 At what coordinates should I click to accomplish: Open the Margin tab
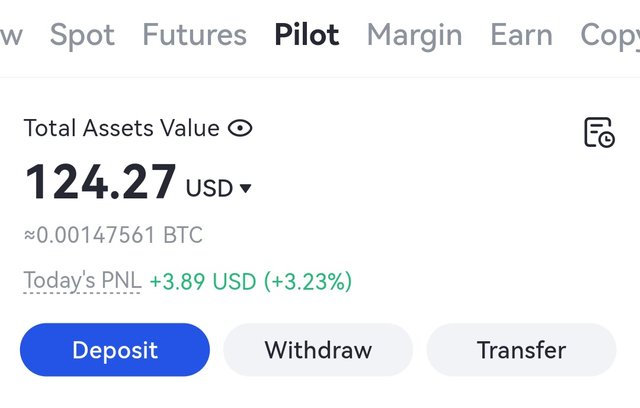(x=415, y=36)
